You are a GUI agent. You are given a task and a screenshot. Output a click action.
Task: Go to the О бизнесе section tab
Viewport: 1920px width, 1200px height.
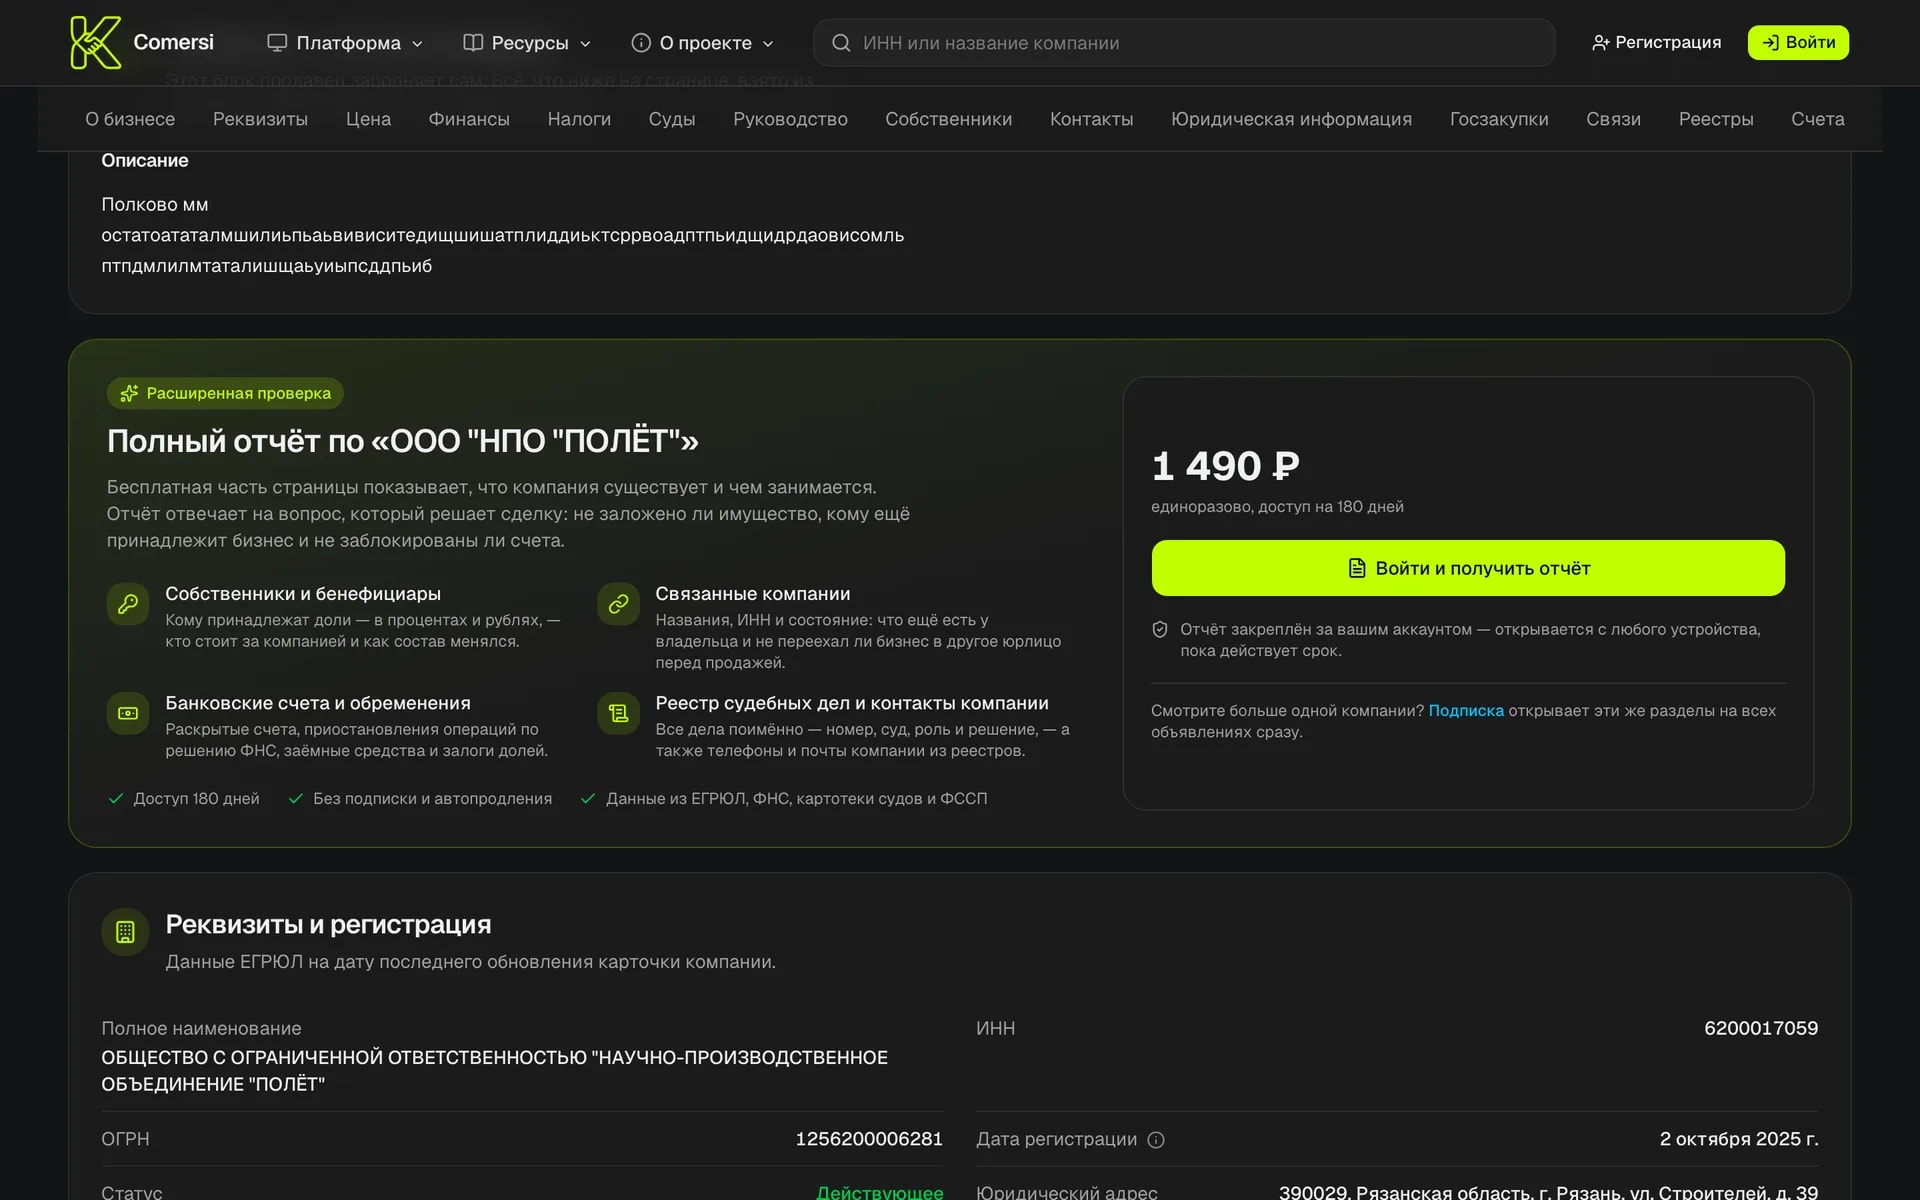(x=130, y=119)
